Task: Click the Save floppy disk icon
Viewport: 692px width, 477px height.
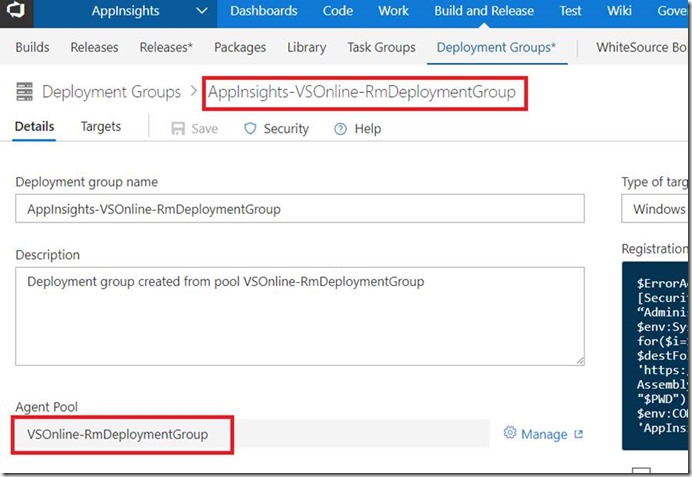Action: pyautogui.click(x=178, y=128)
